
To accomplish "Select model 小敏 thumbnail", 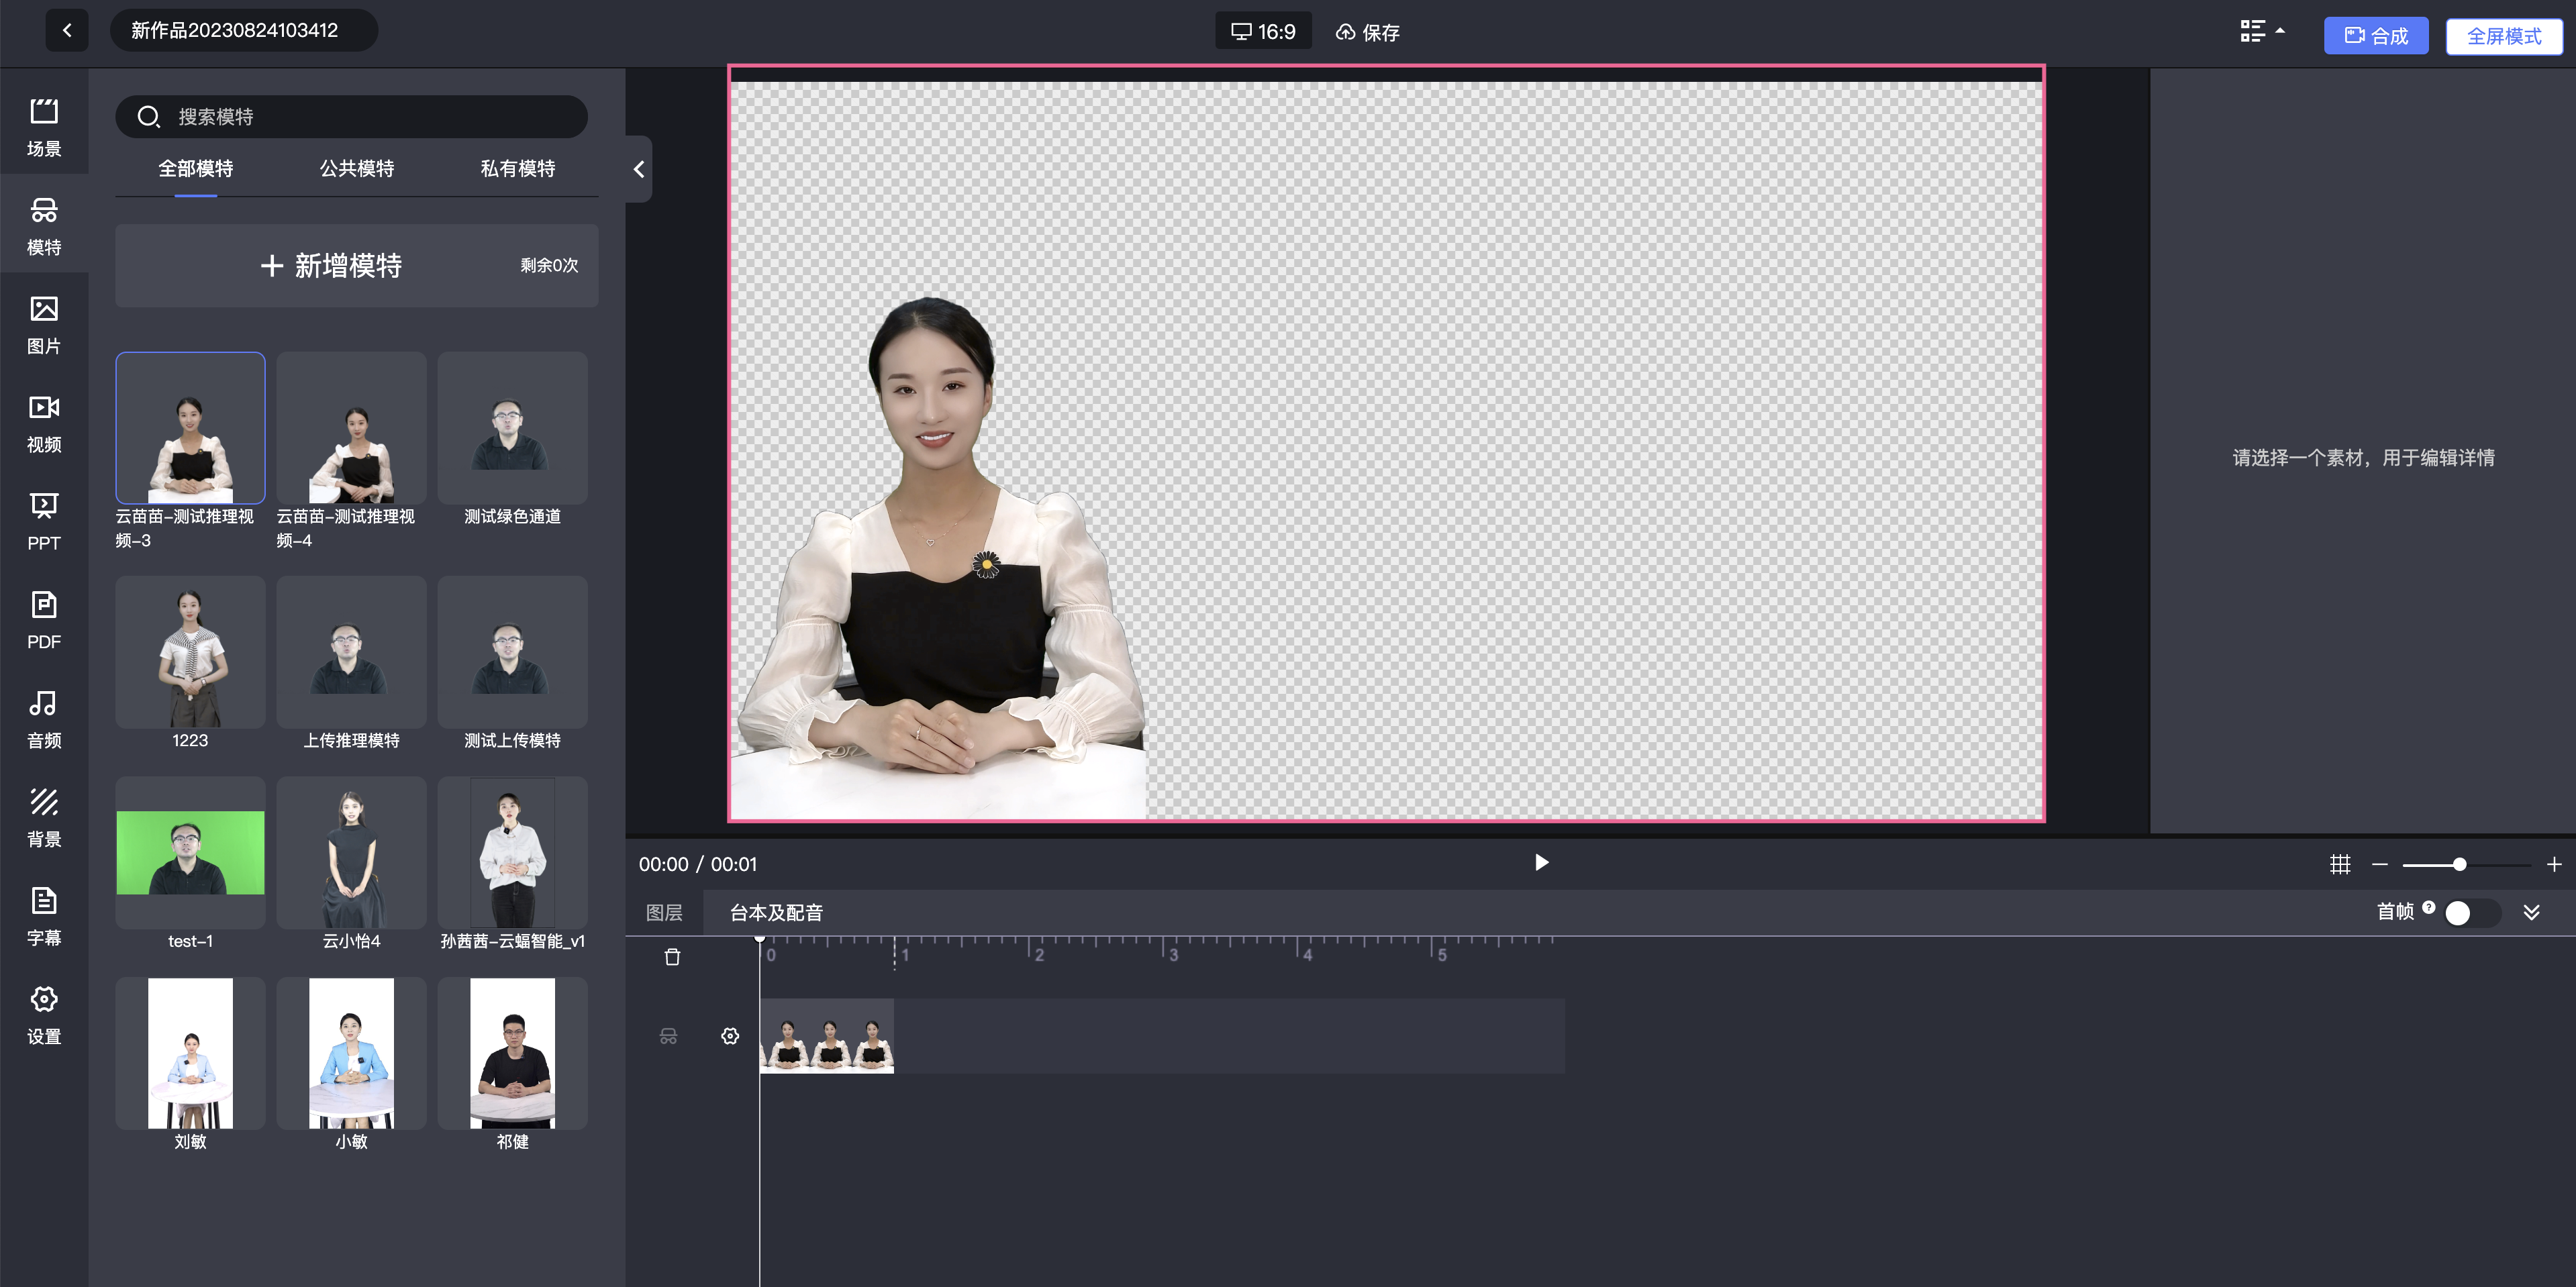I will tap(351, 1054).
